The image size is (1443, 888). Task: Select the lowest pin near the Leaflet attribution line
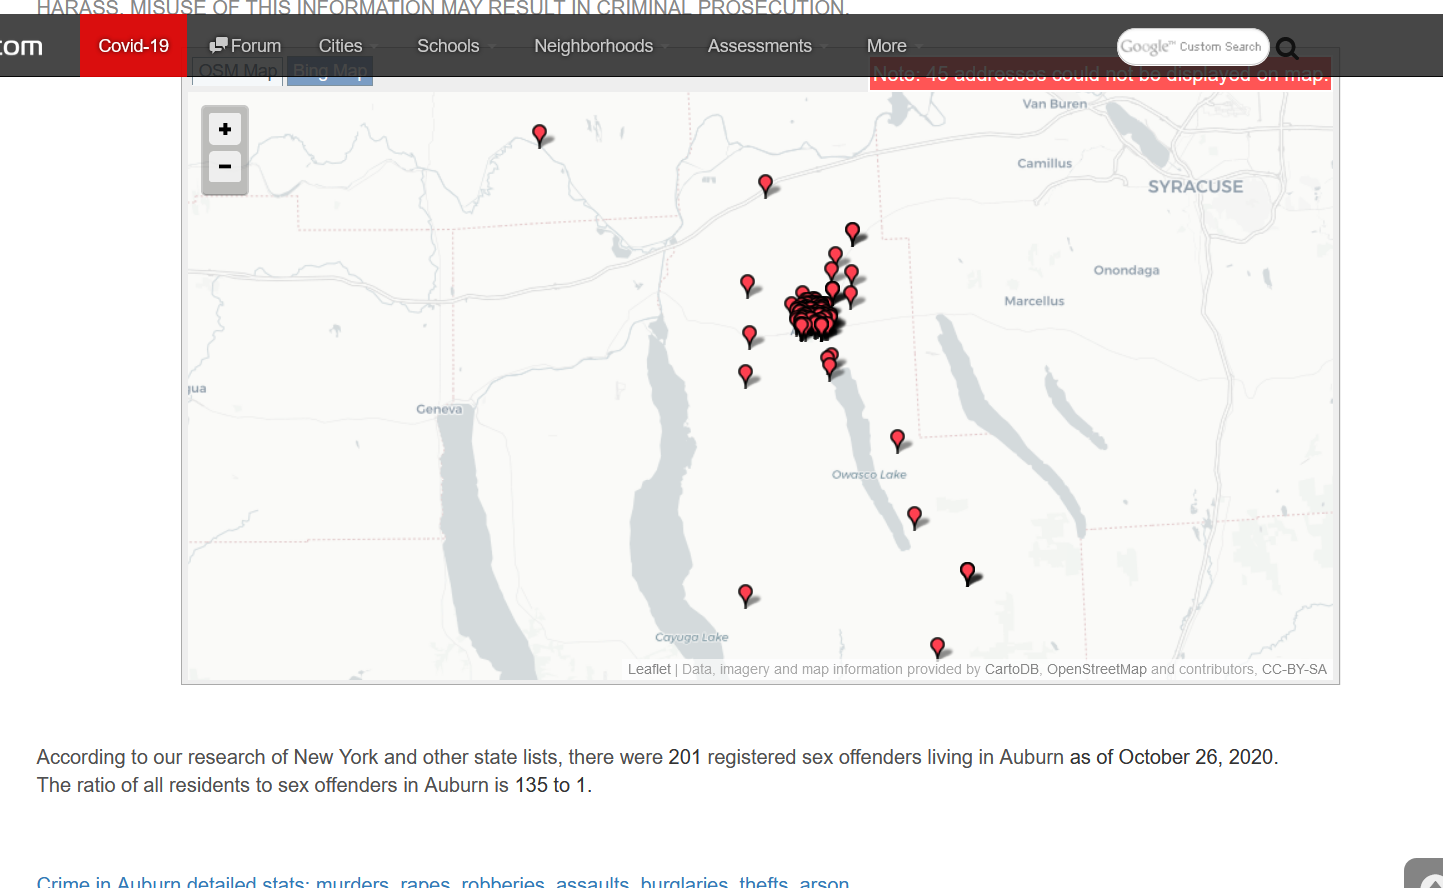point(937,648)
